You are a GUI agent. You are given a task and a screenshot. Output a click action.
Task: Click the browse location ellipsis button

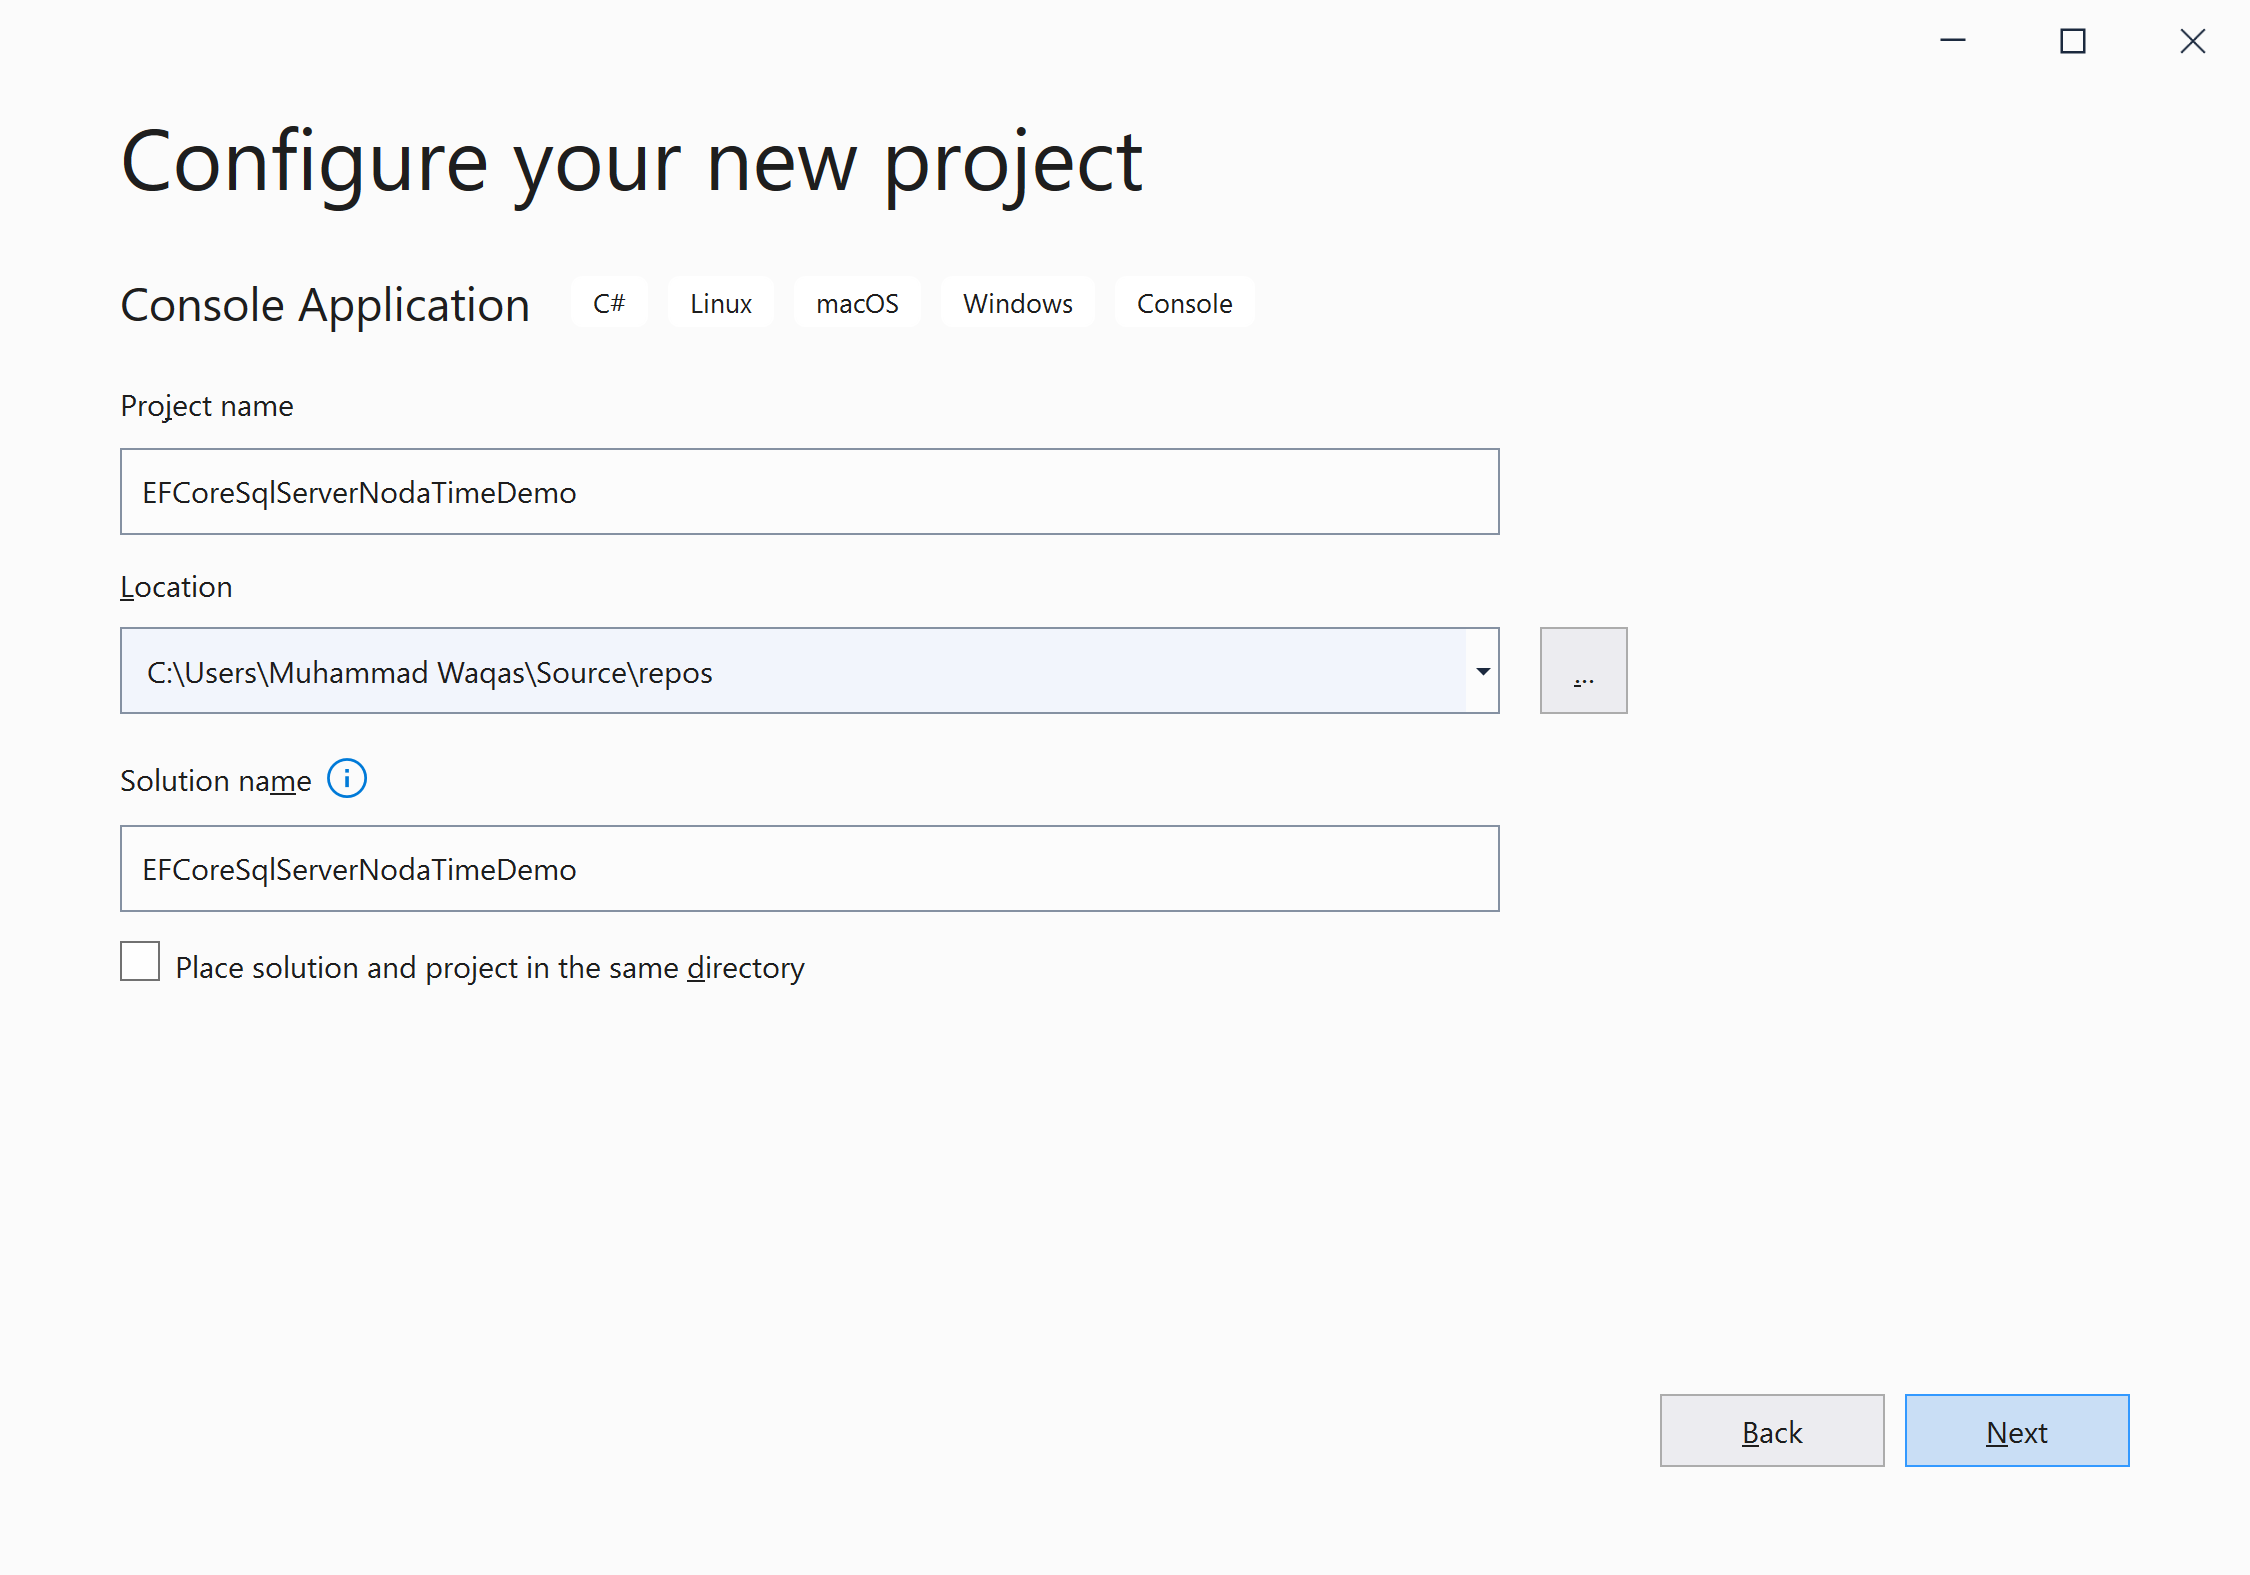(1583, 671)
